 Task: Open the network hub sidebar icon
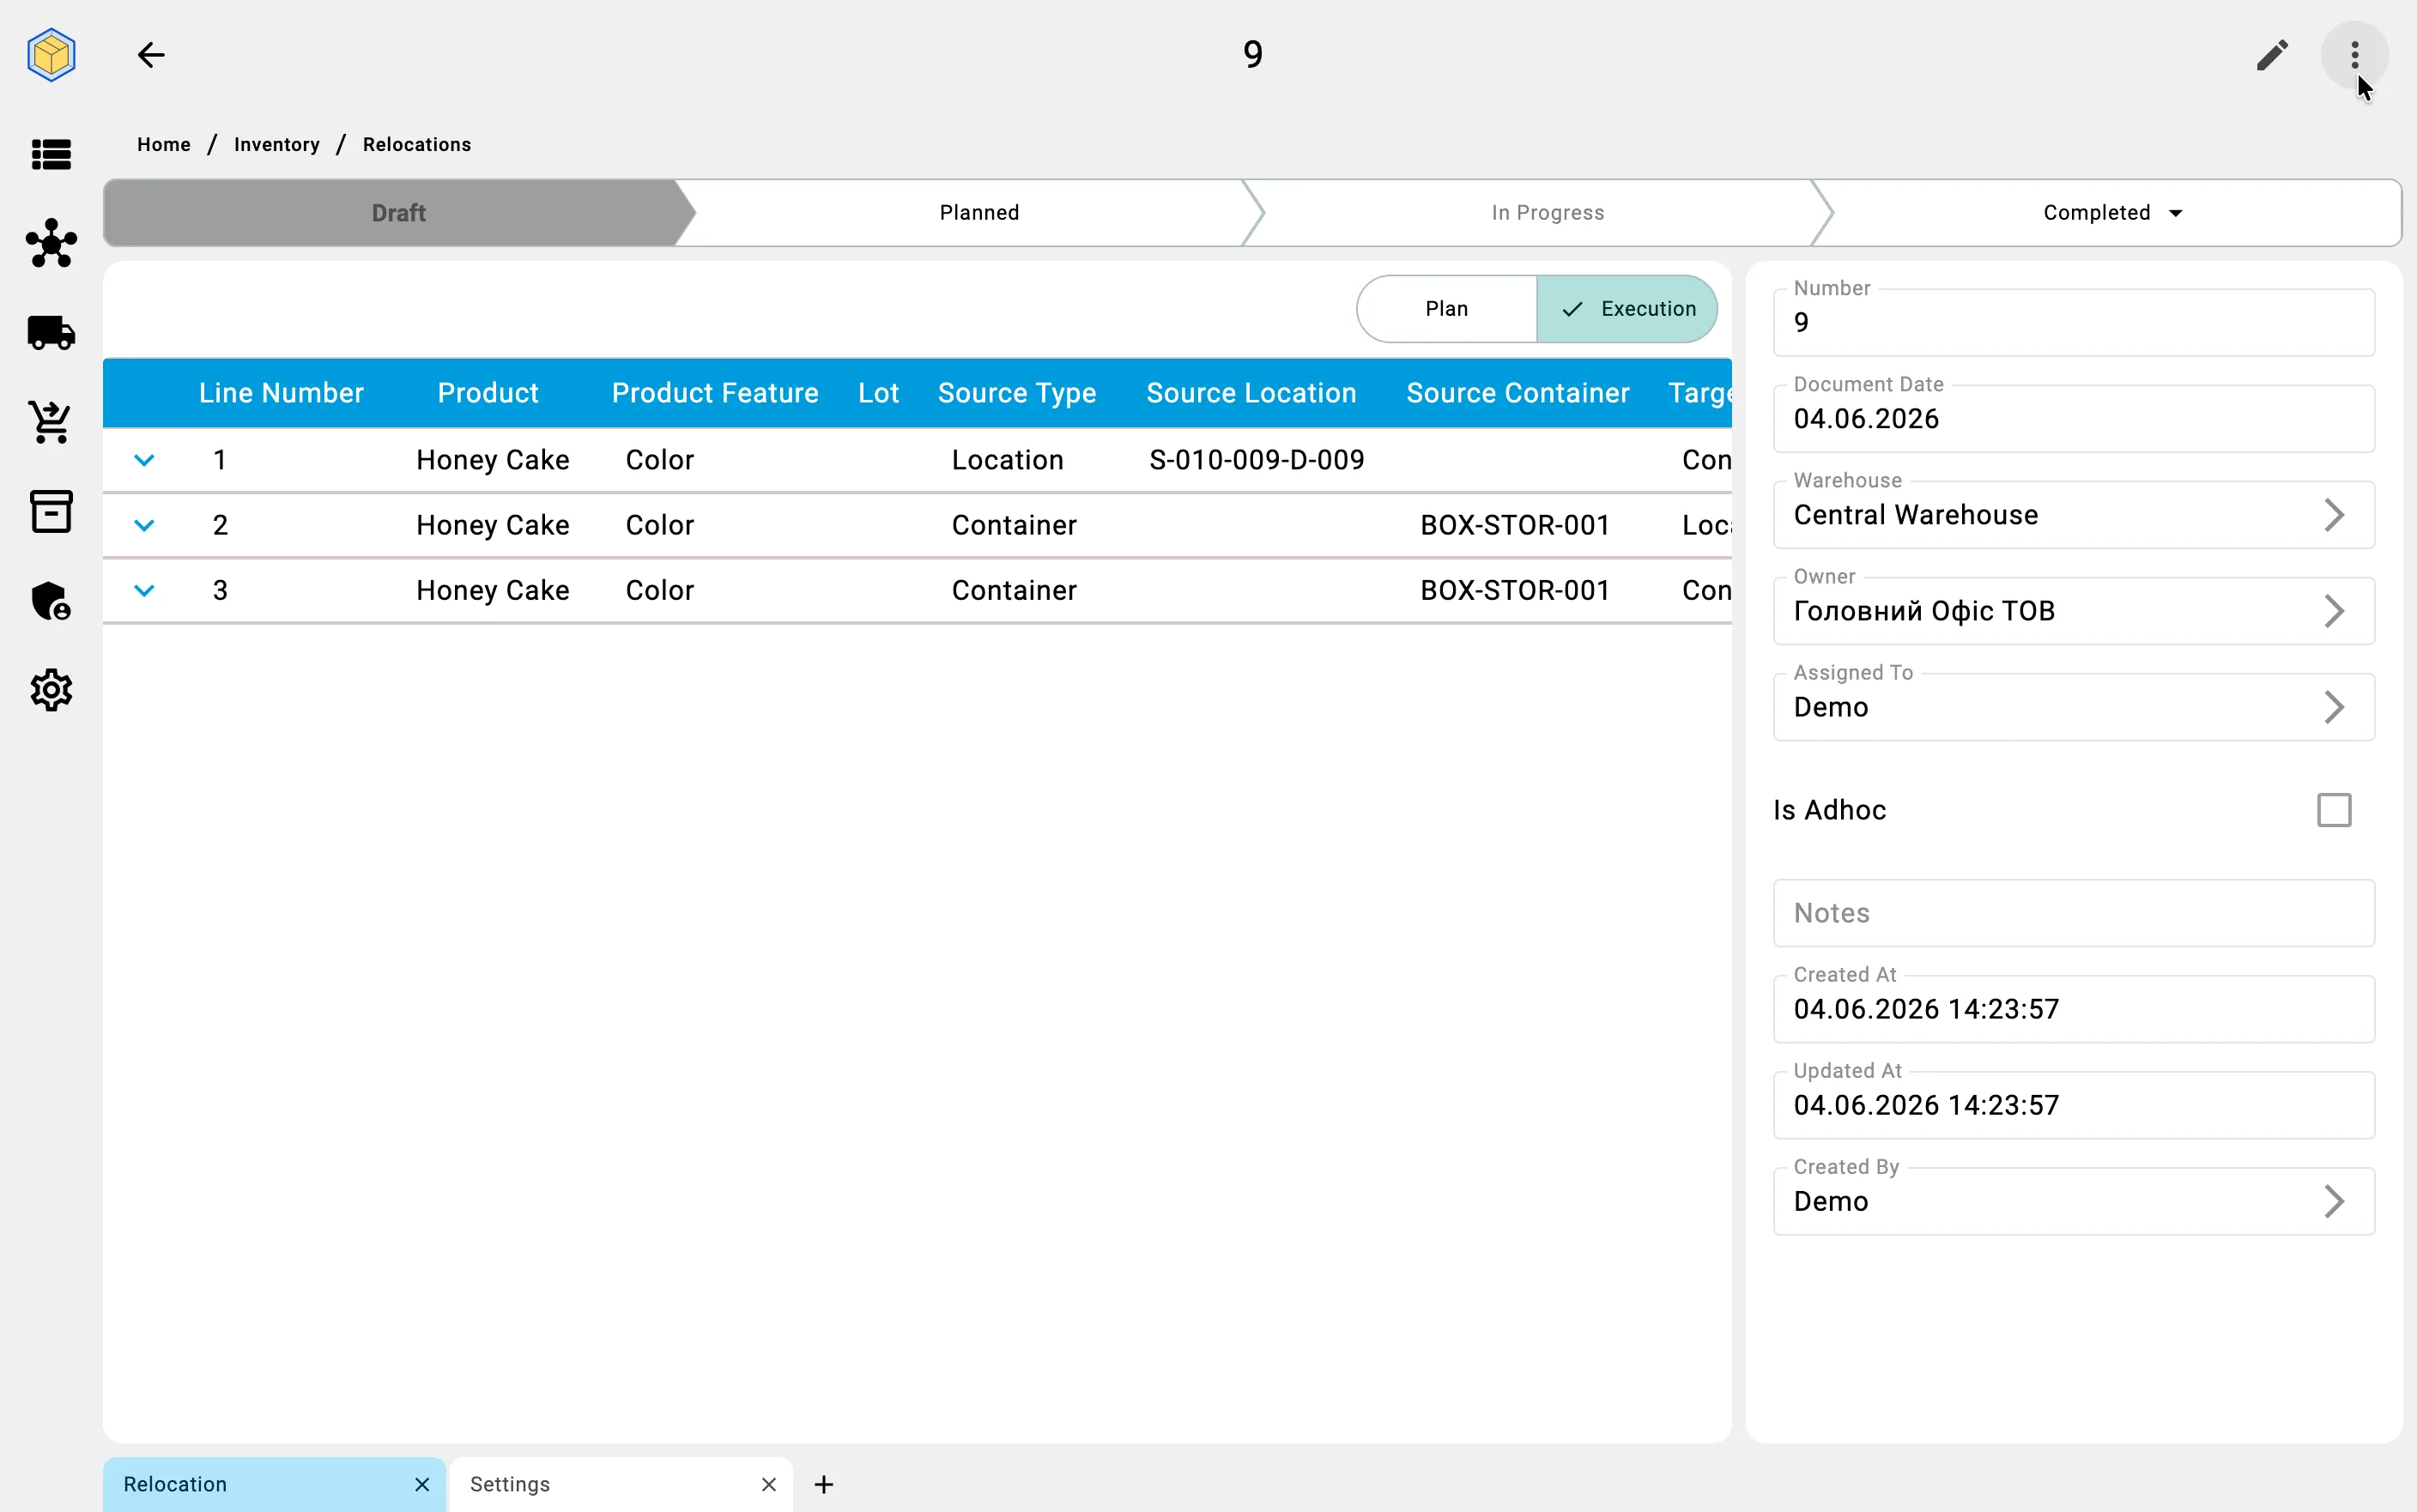pyautogui.click(x=51, y=243)
